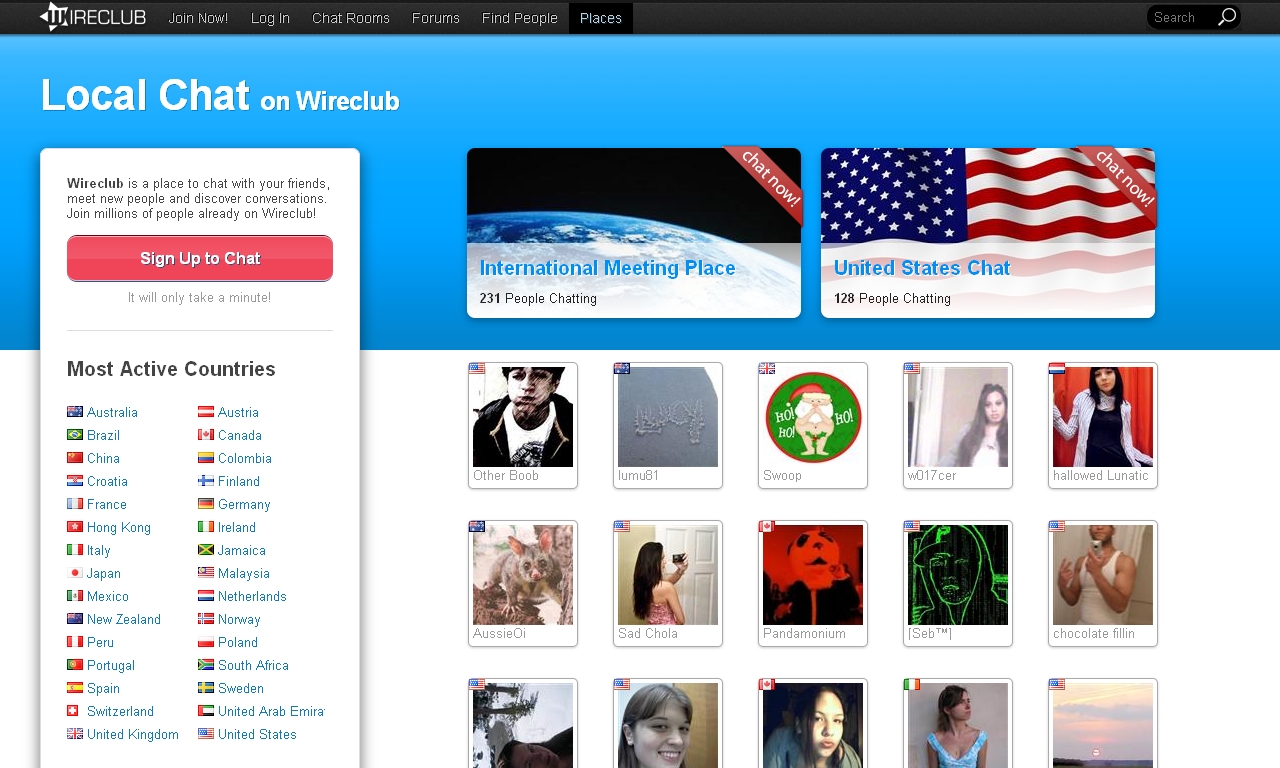The width and height of the screenshot is (1280, 768).
Task: Click the Log In link
Action: click(x=269, y=17)
